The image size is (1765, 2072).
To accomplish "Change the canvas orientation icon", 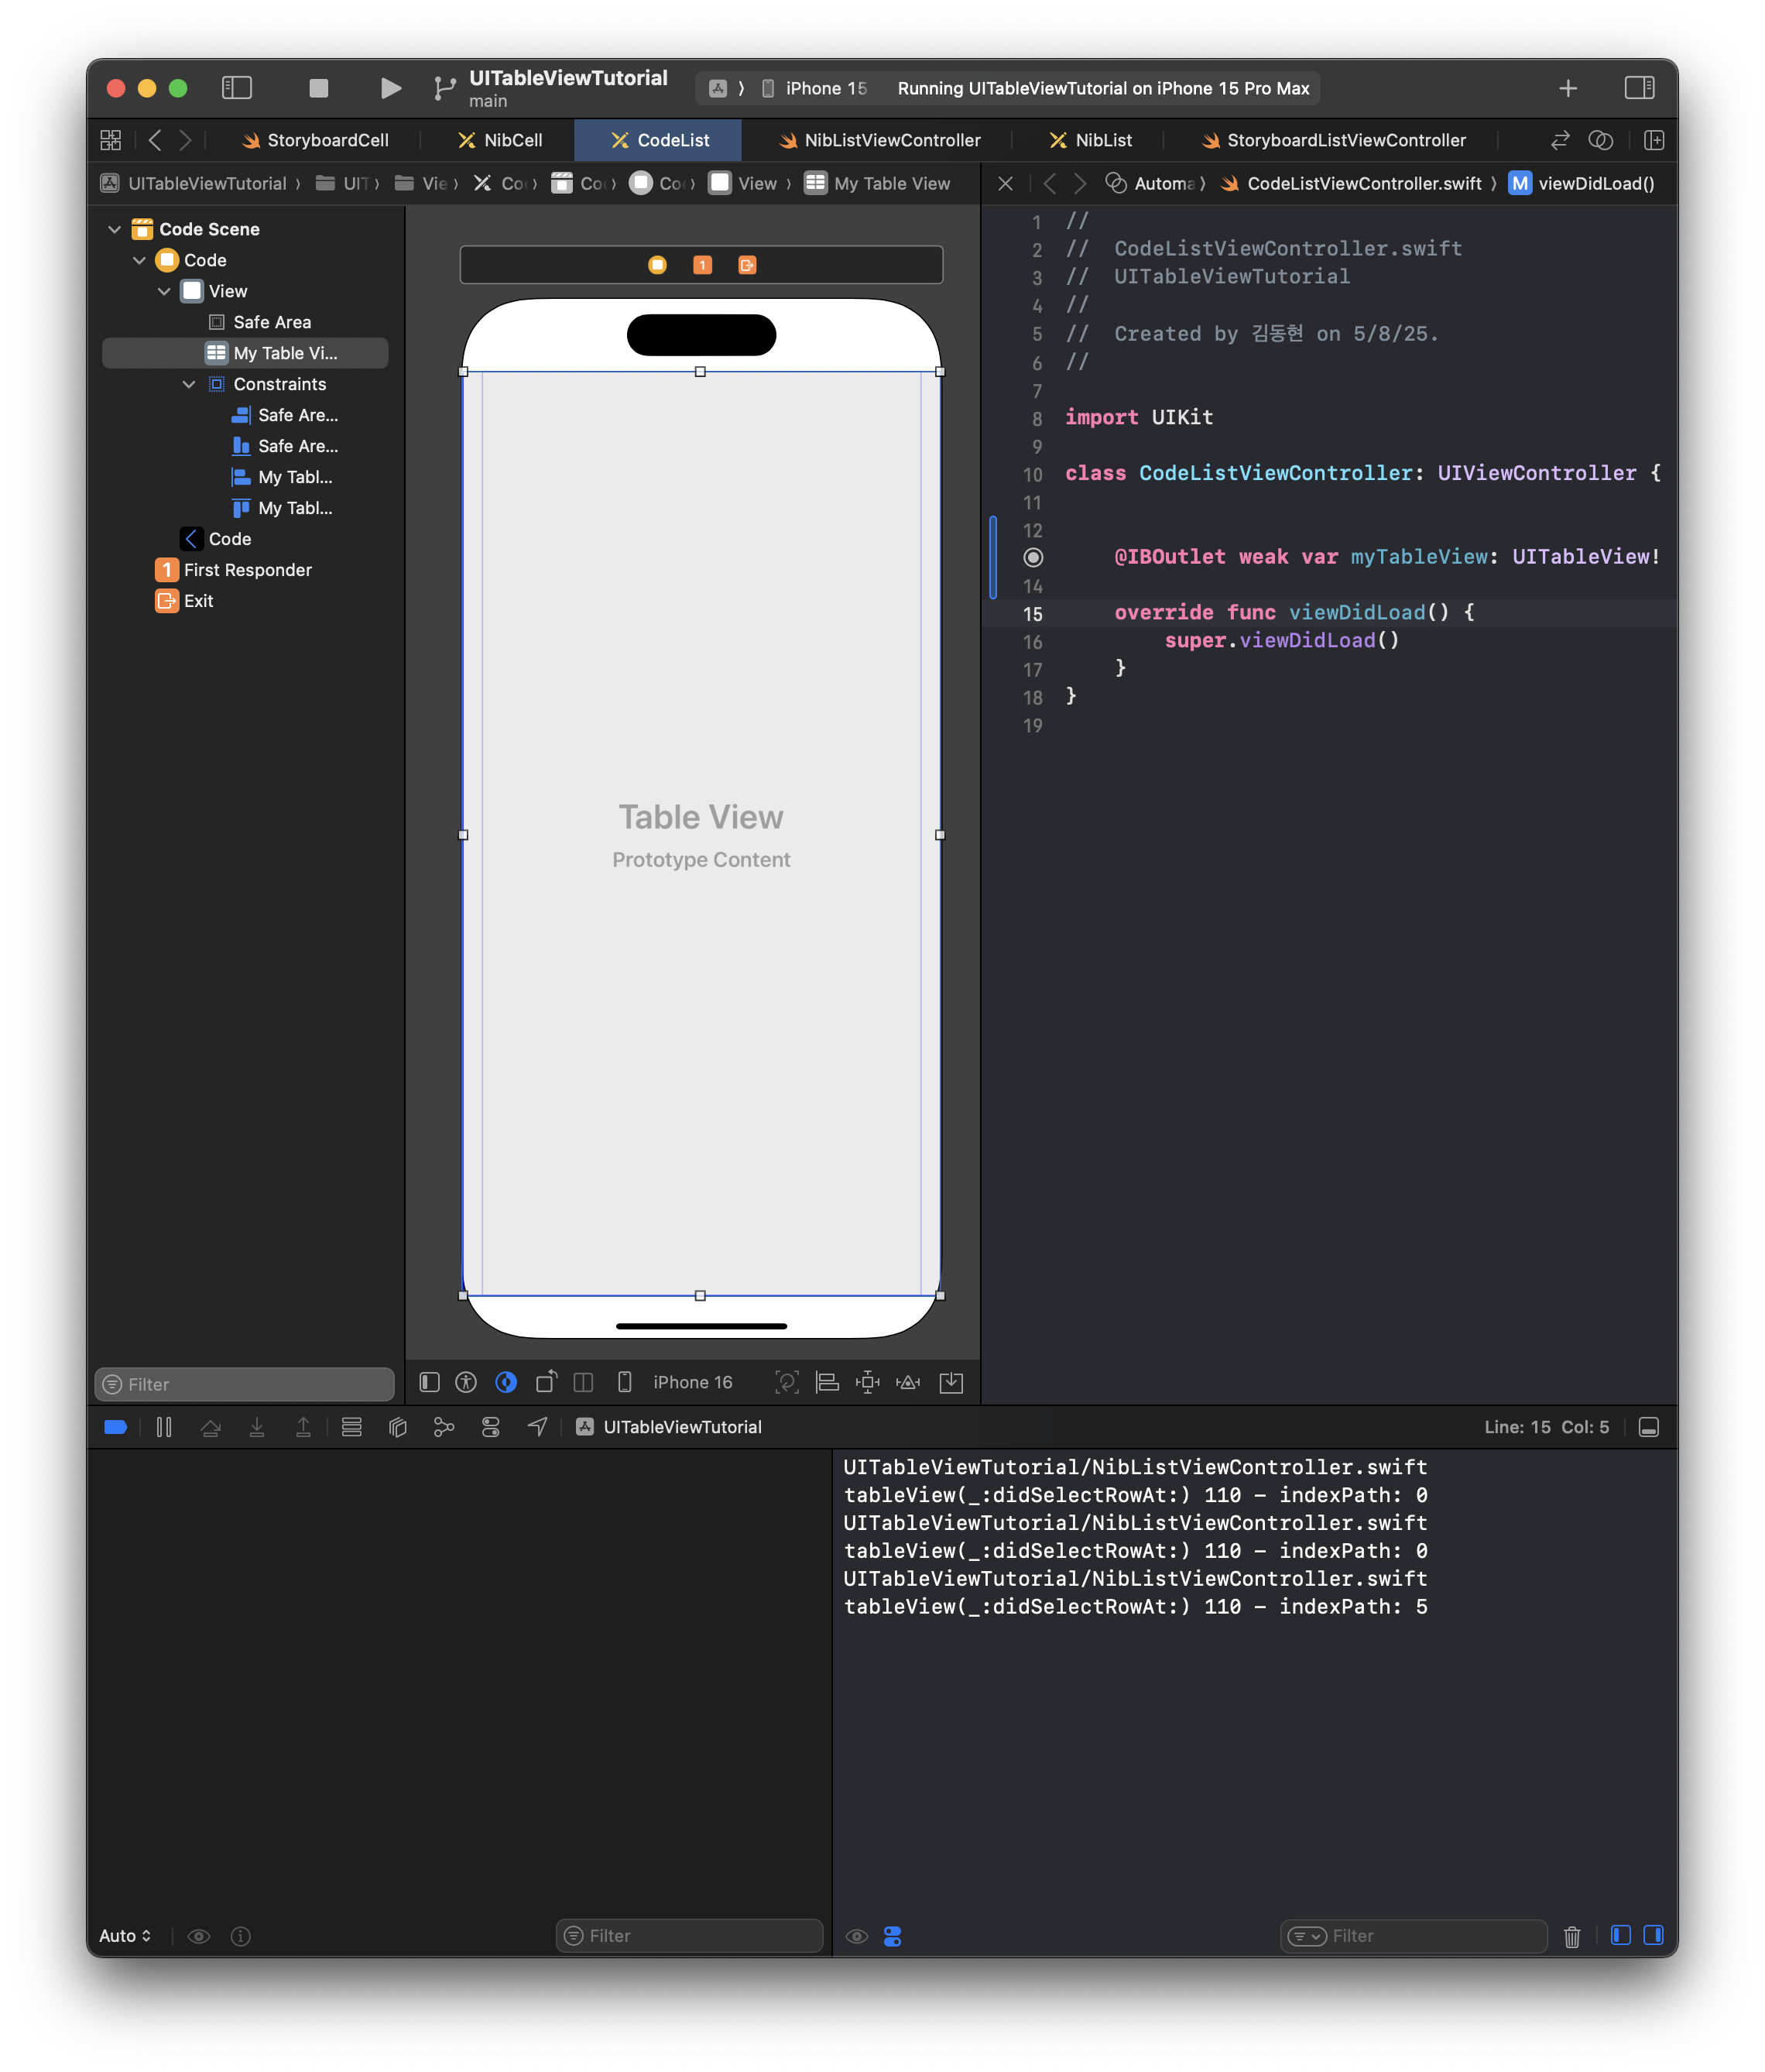I will 546,1382.
